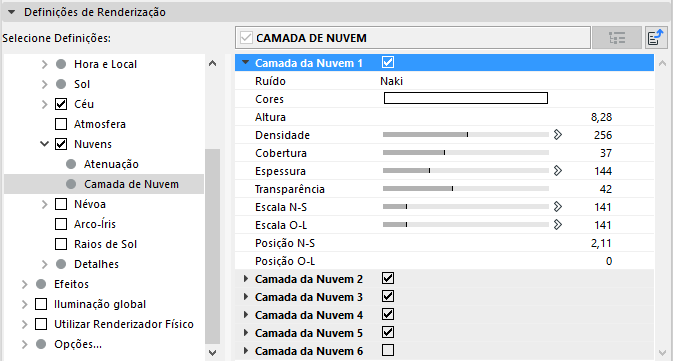This screenshot has height=361, width=673.
Task: Uncheck Camada da Nuvem 2 checkbox
Action: point(388,278)
